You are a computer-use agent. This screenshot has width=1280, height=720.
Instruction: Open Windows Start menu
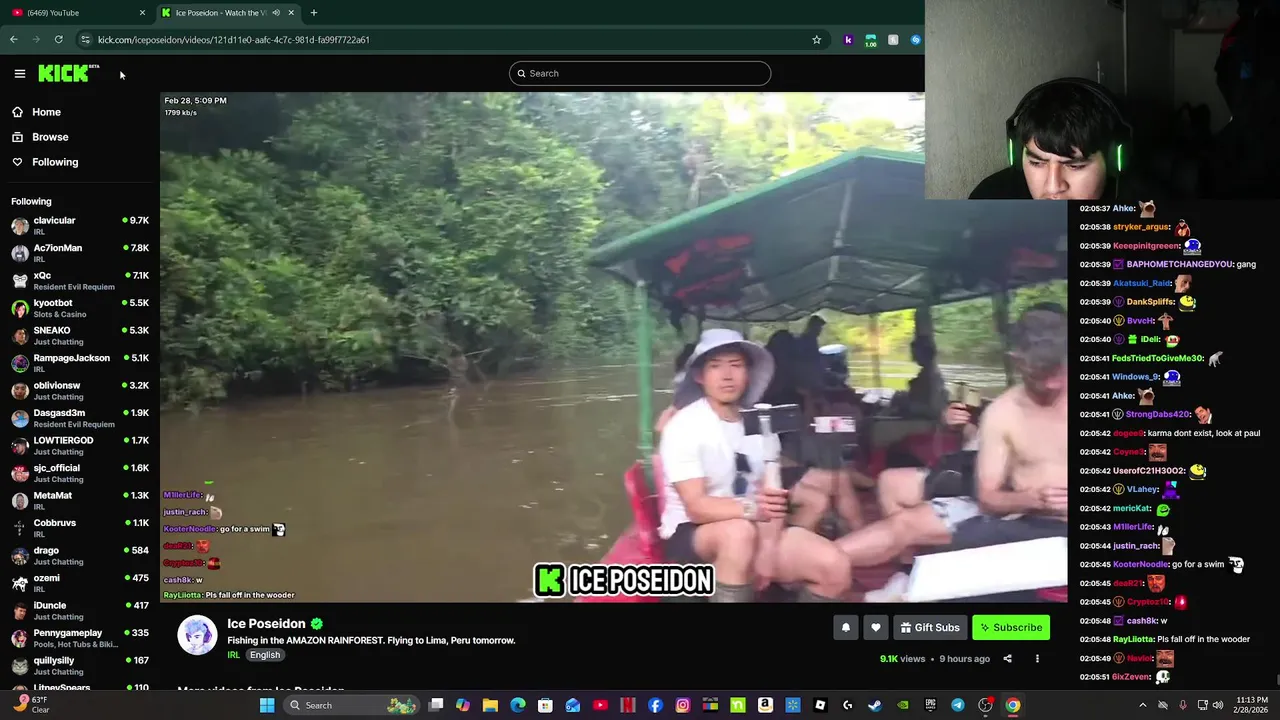pyautogui.click(x=267, y=705)
